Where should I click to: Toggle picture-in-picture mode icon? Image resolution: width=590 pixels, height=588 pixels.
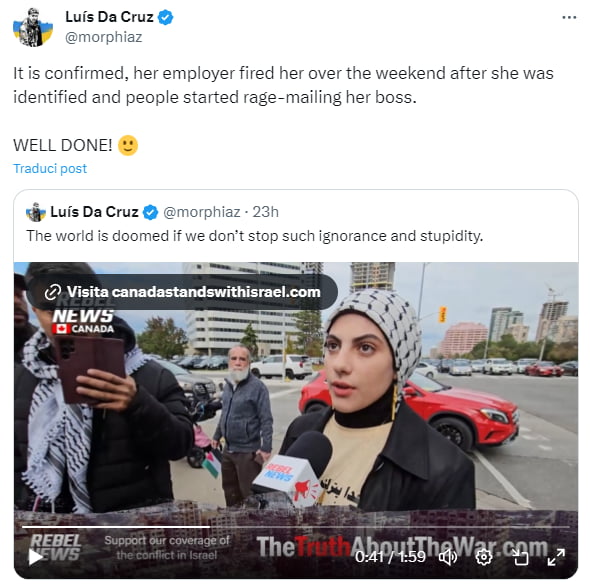pos(521,557)
